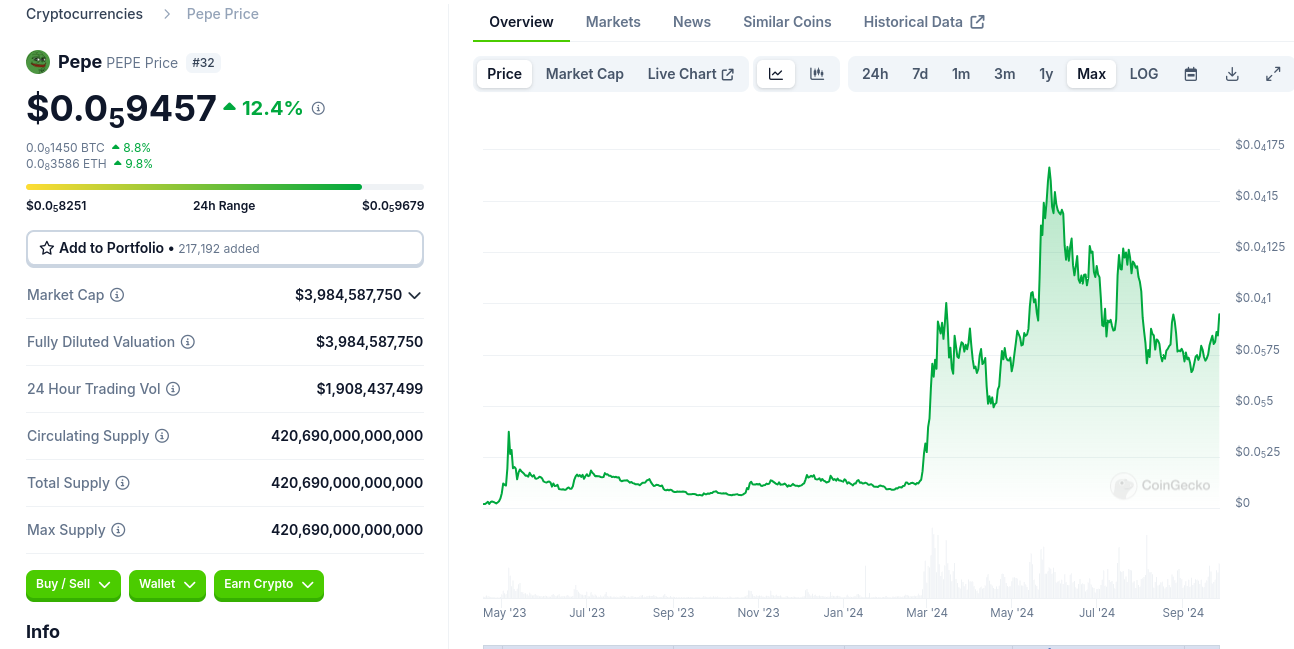The image size is (1294, 649).
Task: Click Historical Data external link icon
Action: [x=978, y=22]
